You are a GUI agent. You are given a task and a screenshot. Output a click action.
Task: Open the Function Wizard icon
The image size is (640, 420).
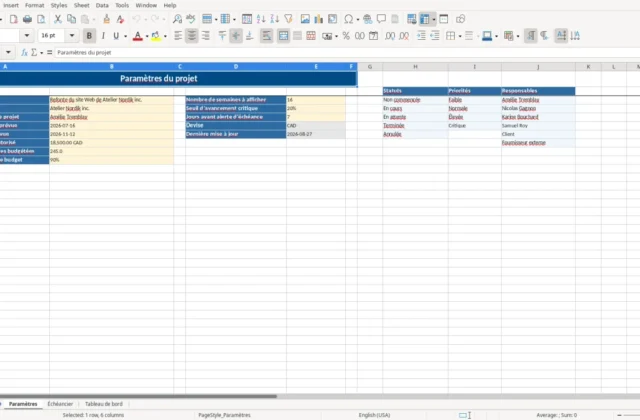coord(24,52)
